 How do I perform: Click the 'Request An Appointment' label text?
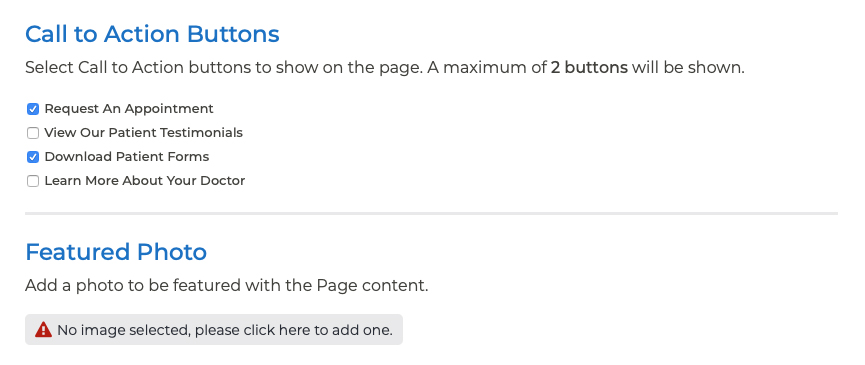pos(129,109)
